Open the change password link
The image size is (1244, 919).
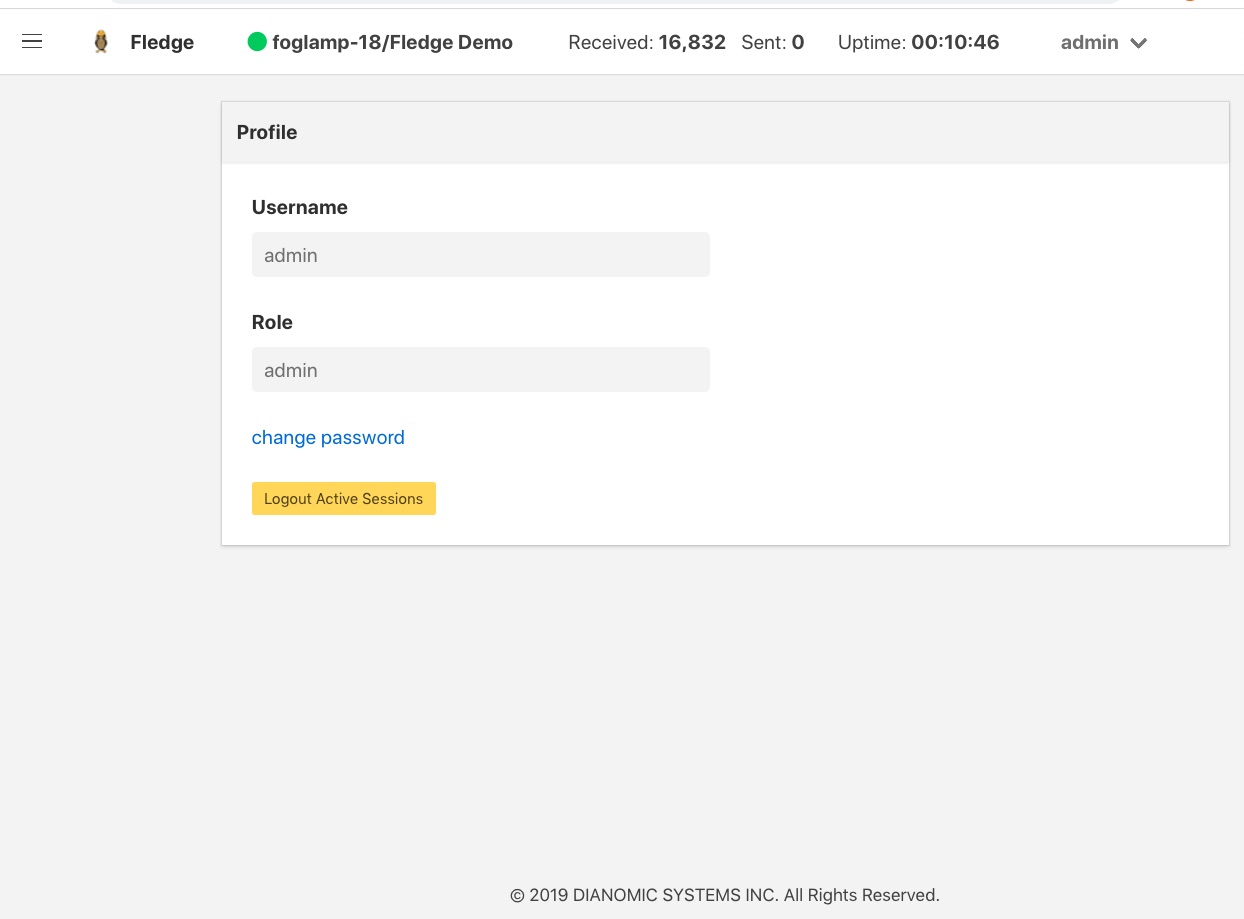point(328,437)
